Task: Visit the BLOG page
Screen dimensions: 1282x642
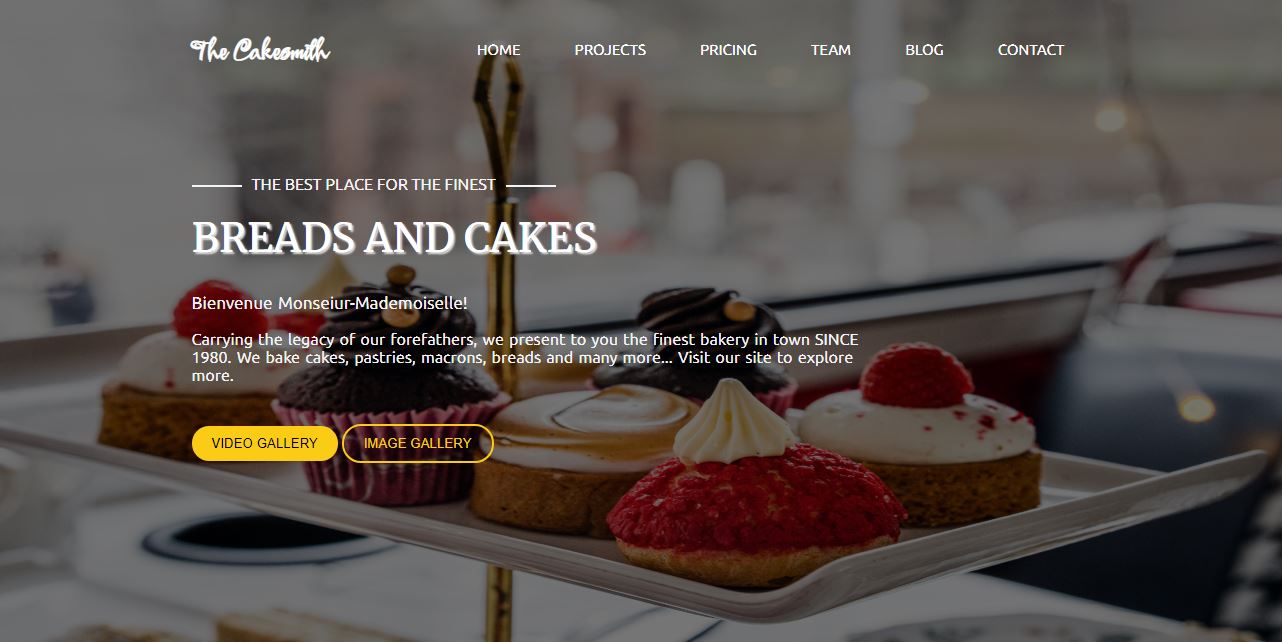Action: [924, 50]
